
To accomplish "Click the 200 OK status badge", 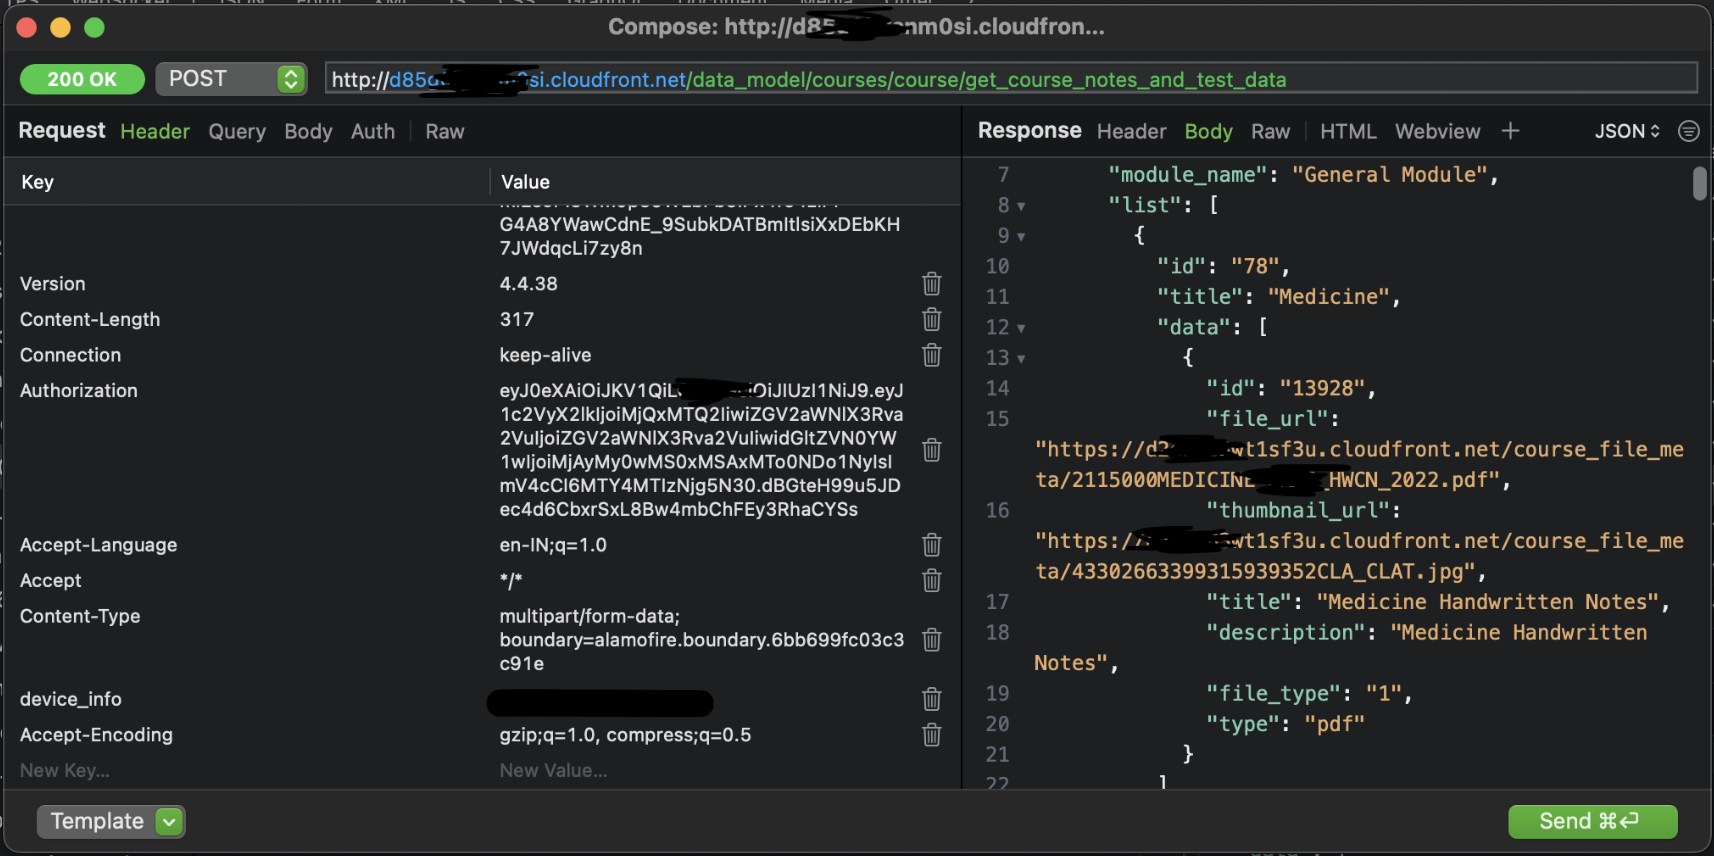I will point(82,79).
